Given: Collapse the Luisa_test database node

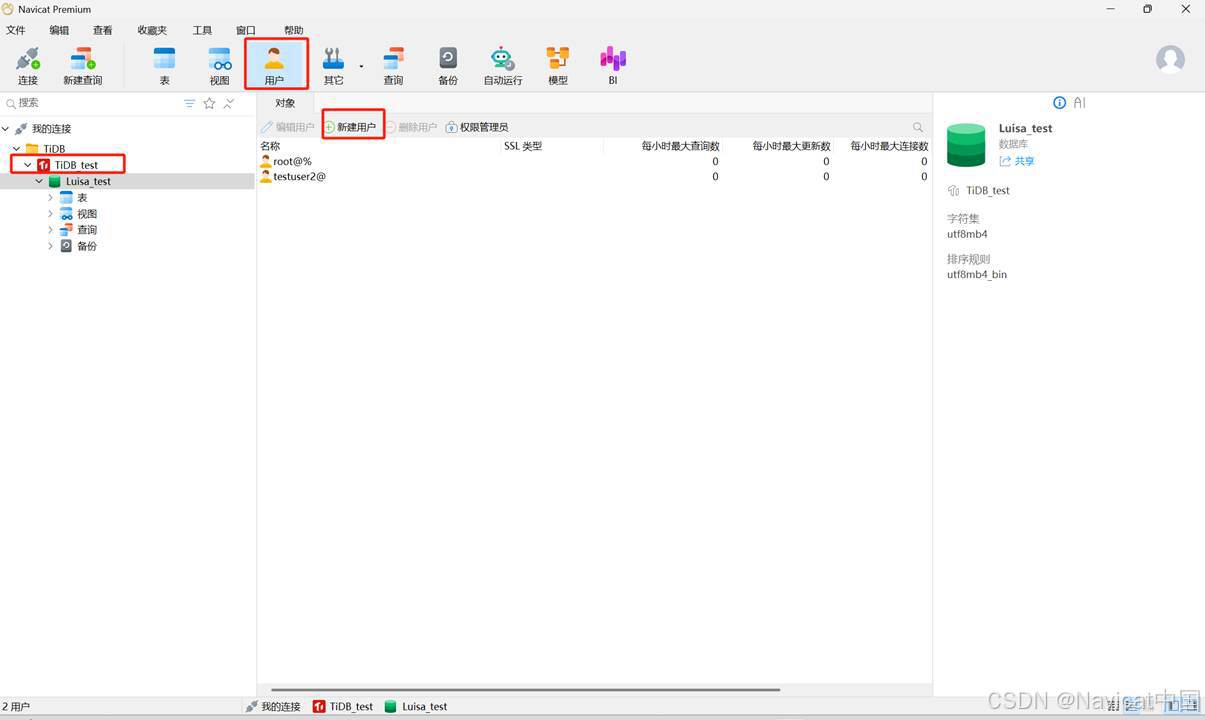Looking at the screenshot, I should (x=39, y=181).
